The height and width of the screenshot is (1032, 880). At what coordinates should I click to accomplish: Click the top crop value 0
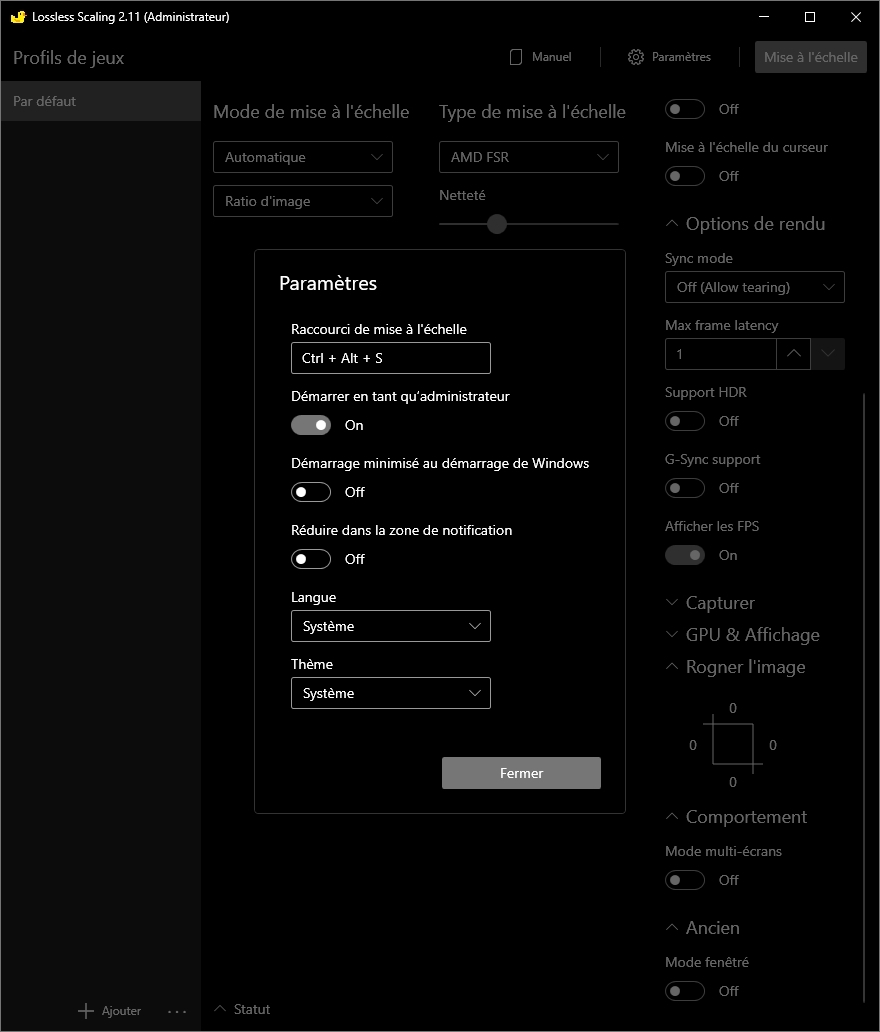point(733,709)
